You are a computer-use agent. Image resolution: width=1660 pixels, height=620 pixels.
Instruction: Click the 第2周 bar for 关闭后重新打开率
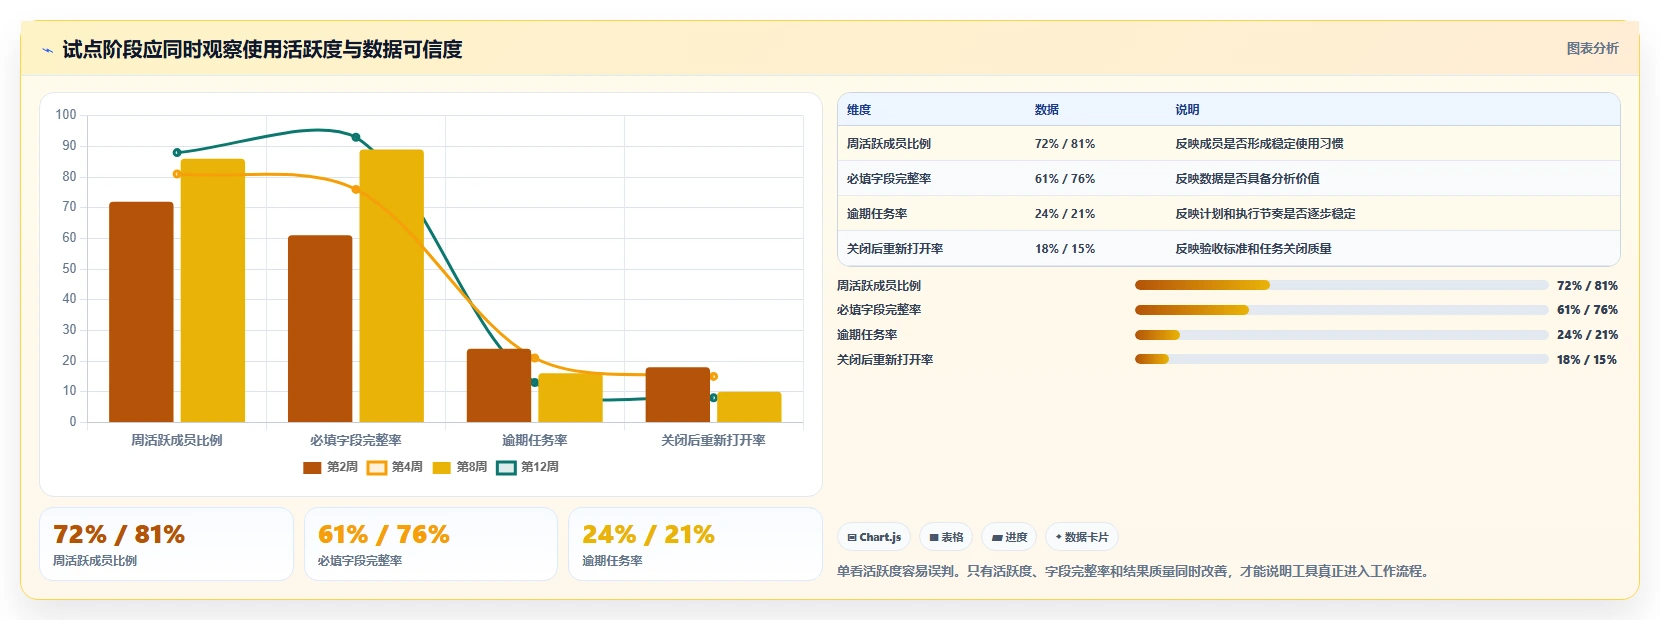[x=678, y=395]
